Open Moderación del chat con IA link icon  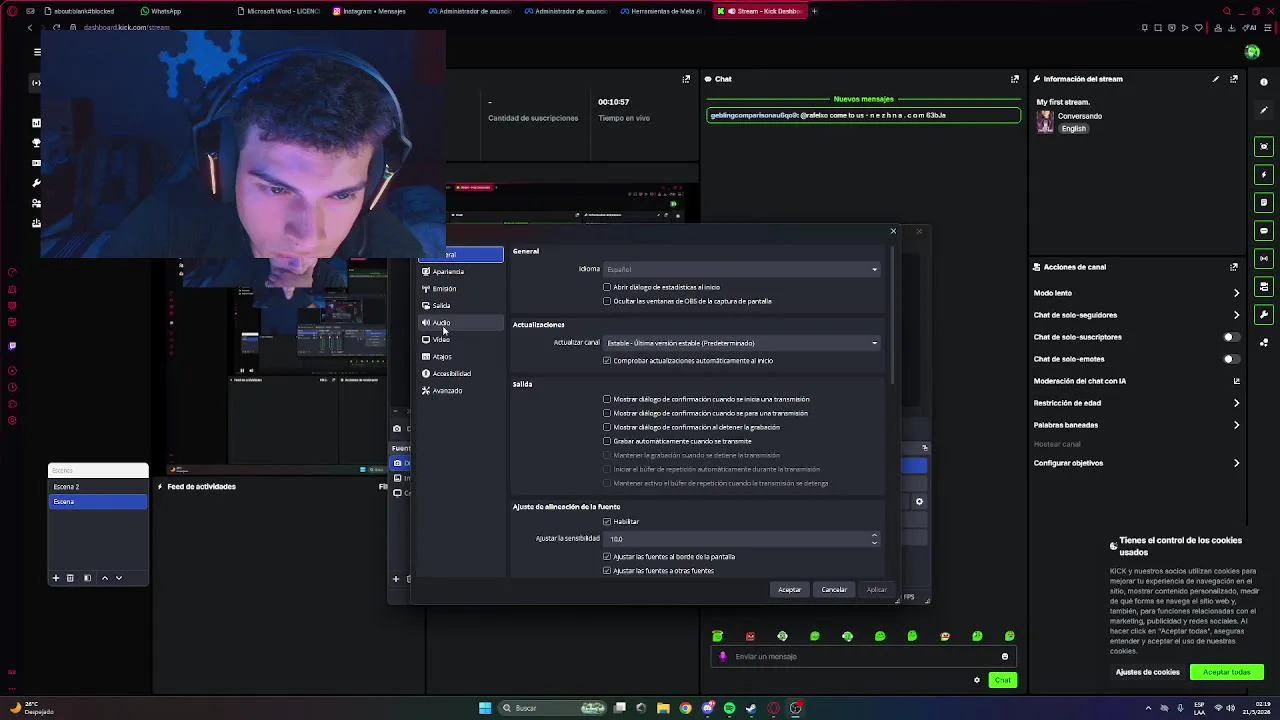click(1236, 381)
